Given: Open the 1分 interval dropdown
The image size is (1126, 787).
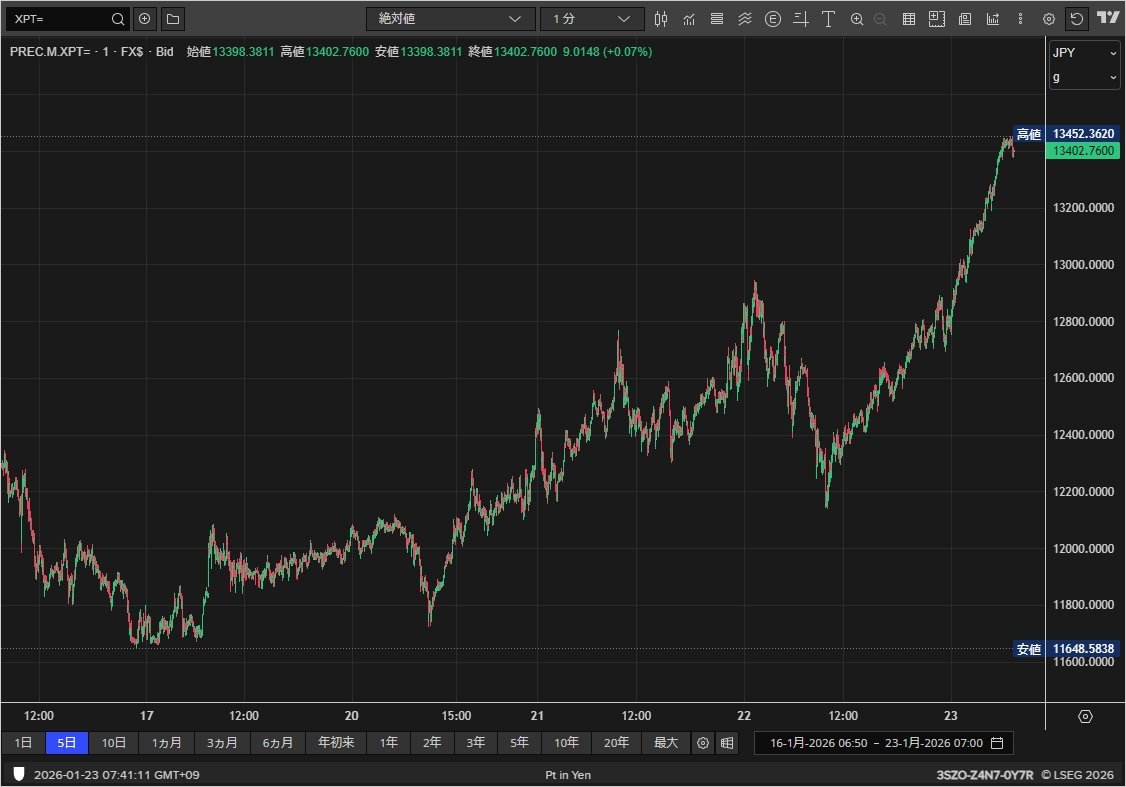Looking at the screenshot, I should 592,19.
